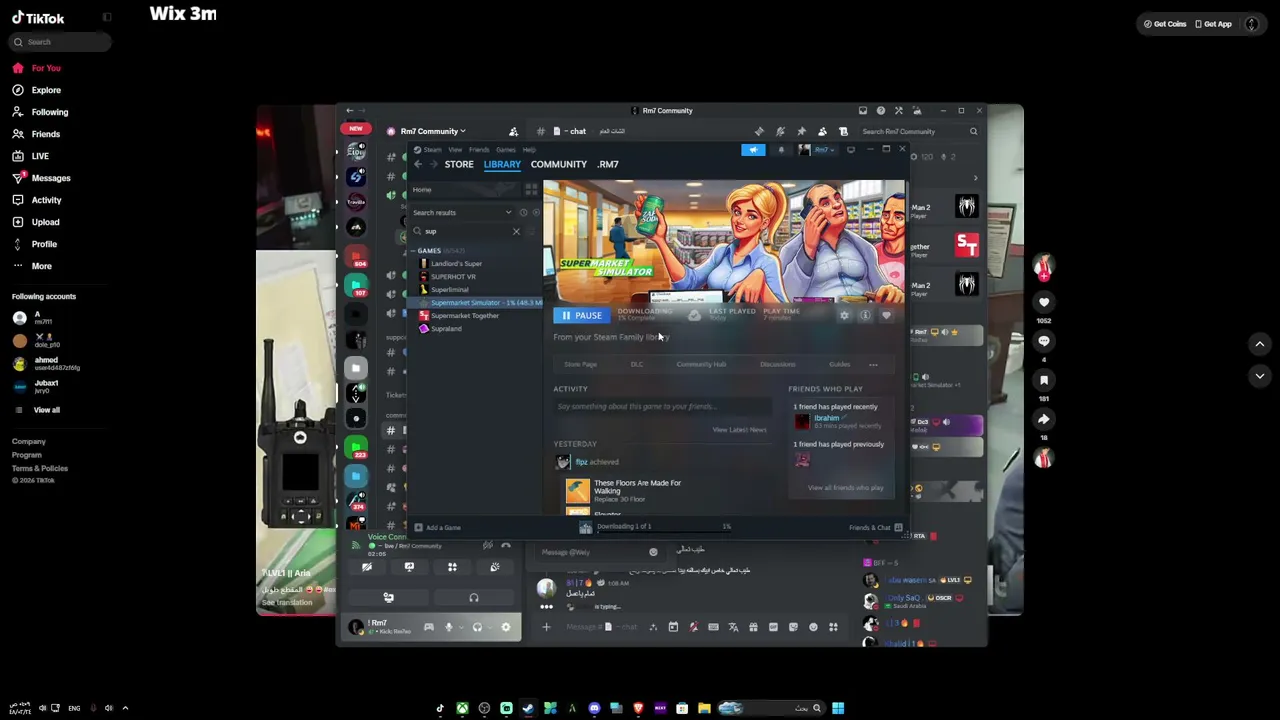1280x720 pixels.
Task: Show pinned messages in Discord chat
Action: pyautogui.click(x=801, y=131)
